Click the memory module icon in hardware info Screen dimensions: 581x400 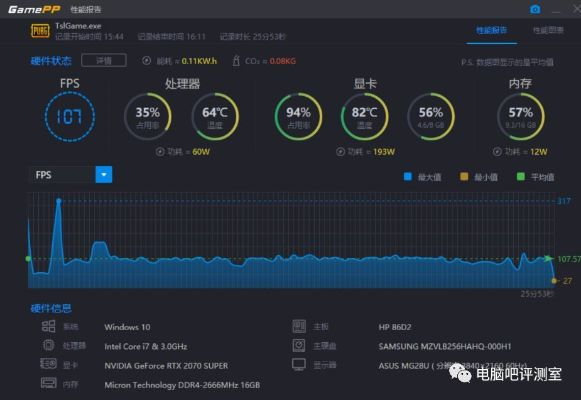(x=49, y=383)
